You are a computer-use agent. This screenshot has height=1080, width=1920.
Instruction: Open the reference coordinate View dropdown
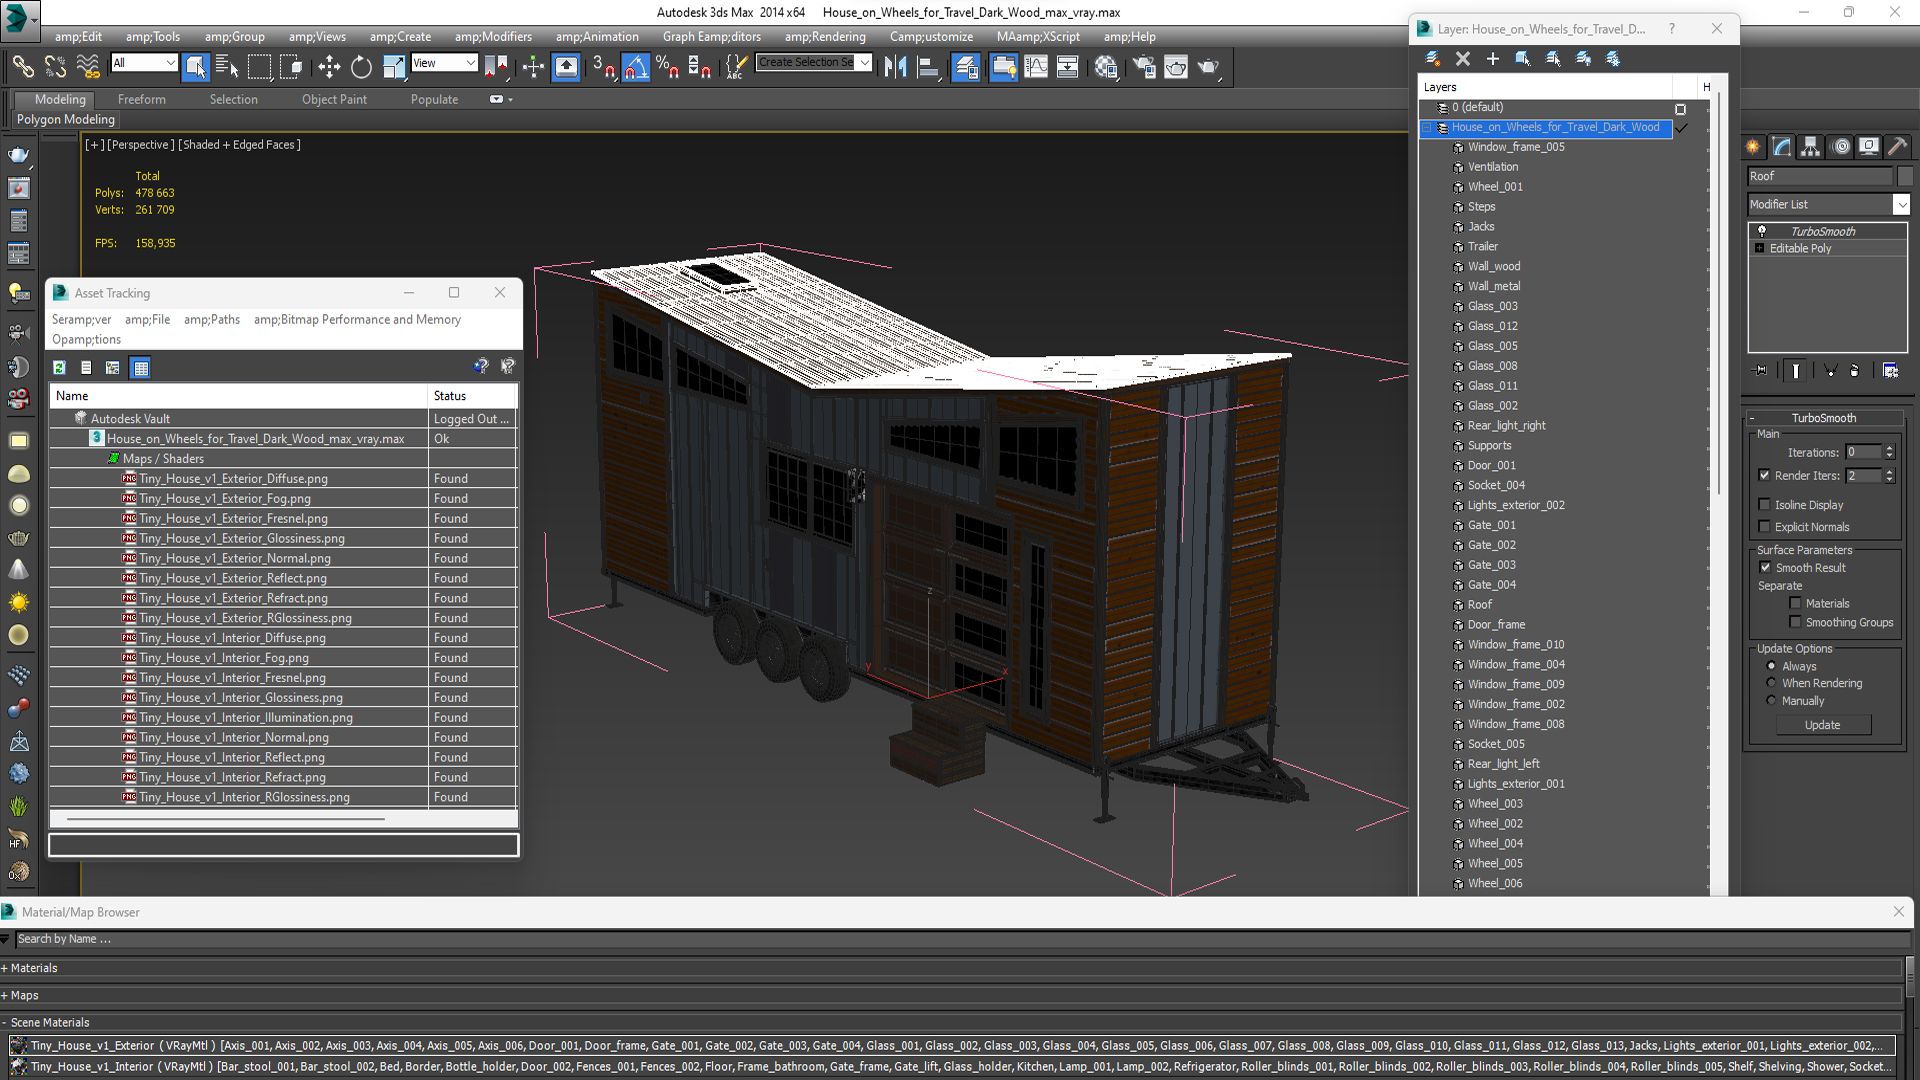(x=471, y=63)
